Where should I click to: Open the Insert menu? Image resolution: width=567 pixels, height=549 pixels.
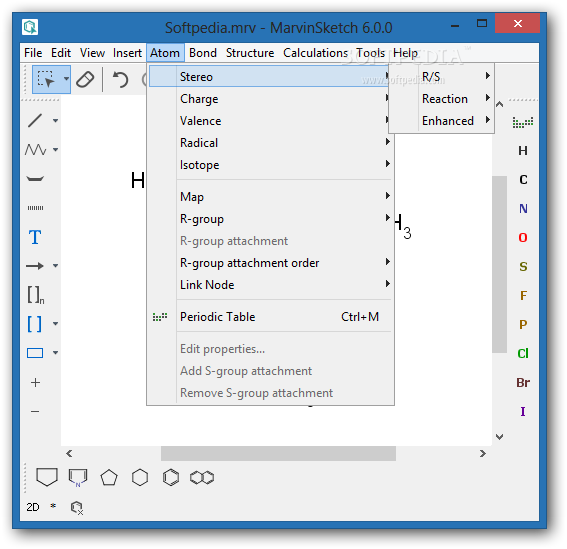[x=127, y=53]
